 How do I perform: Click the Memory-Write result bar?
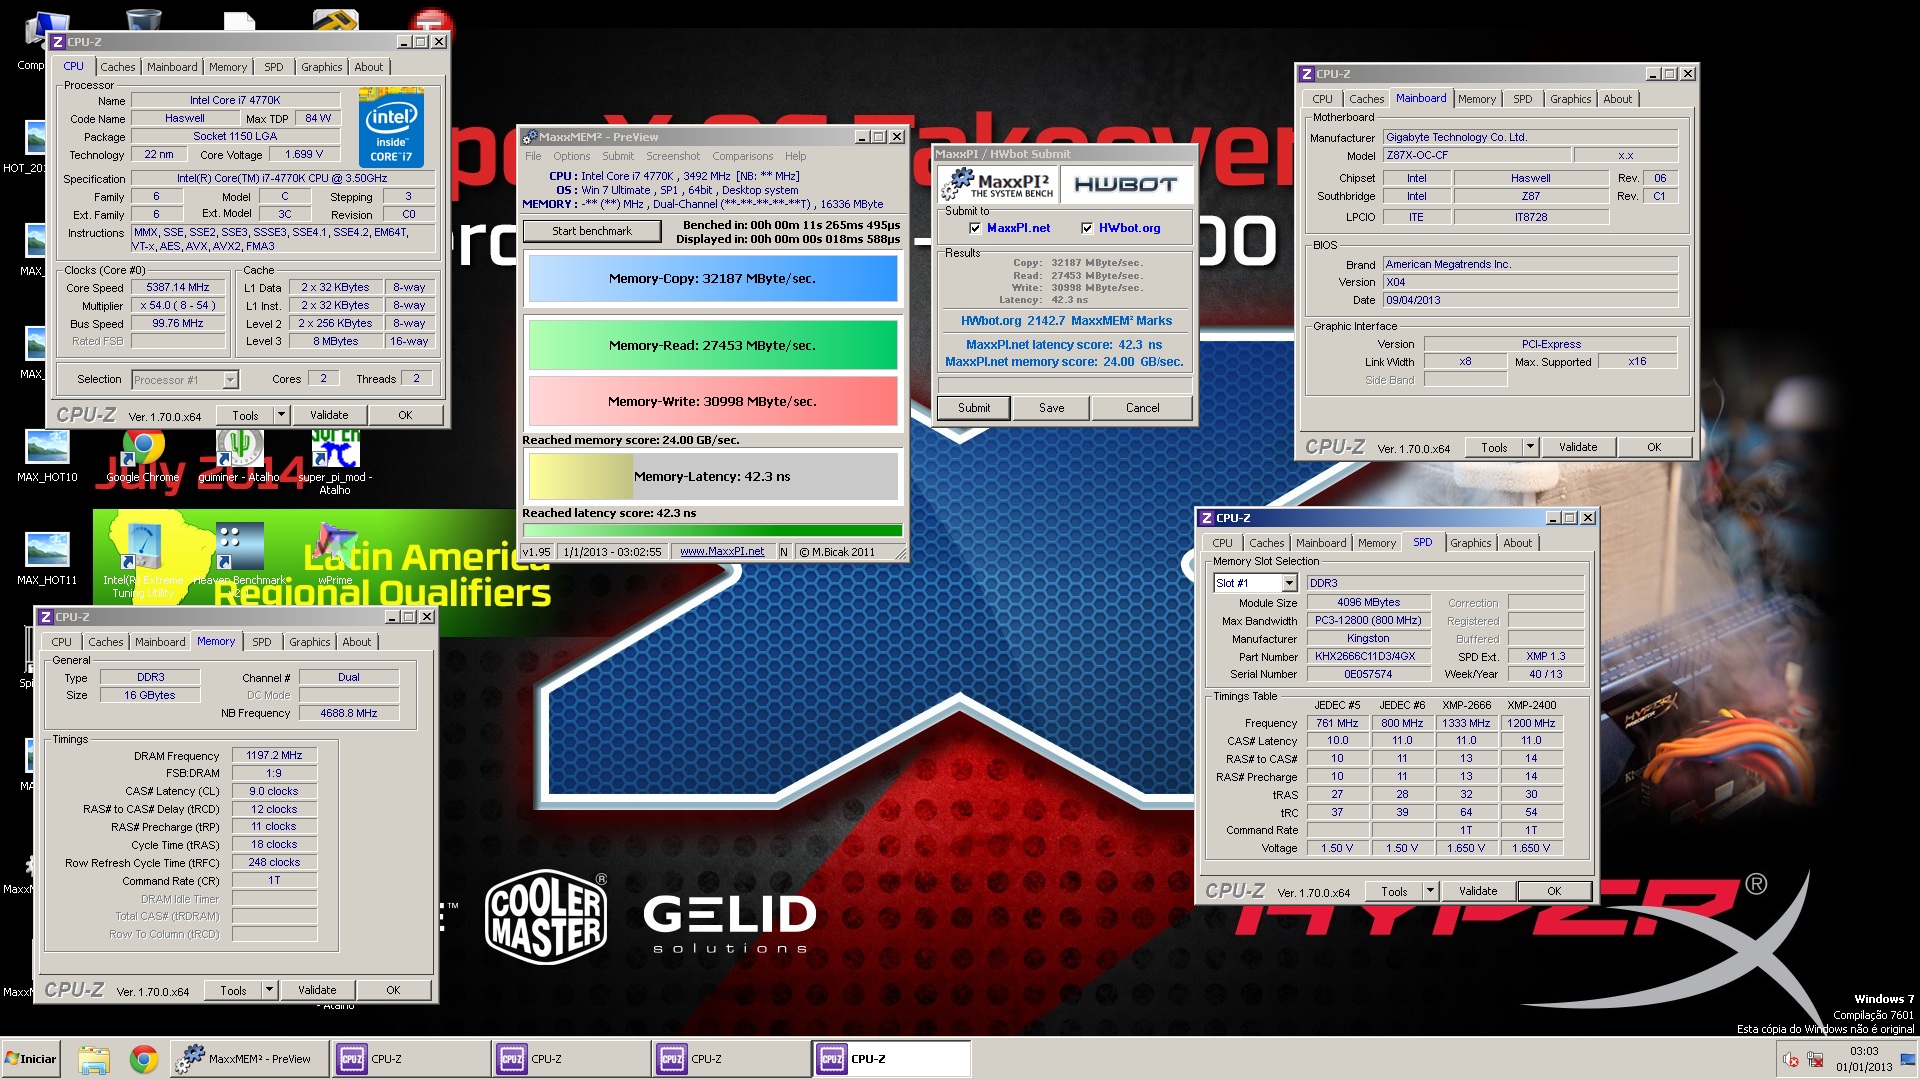712,402
